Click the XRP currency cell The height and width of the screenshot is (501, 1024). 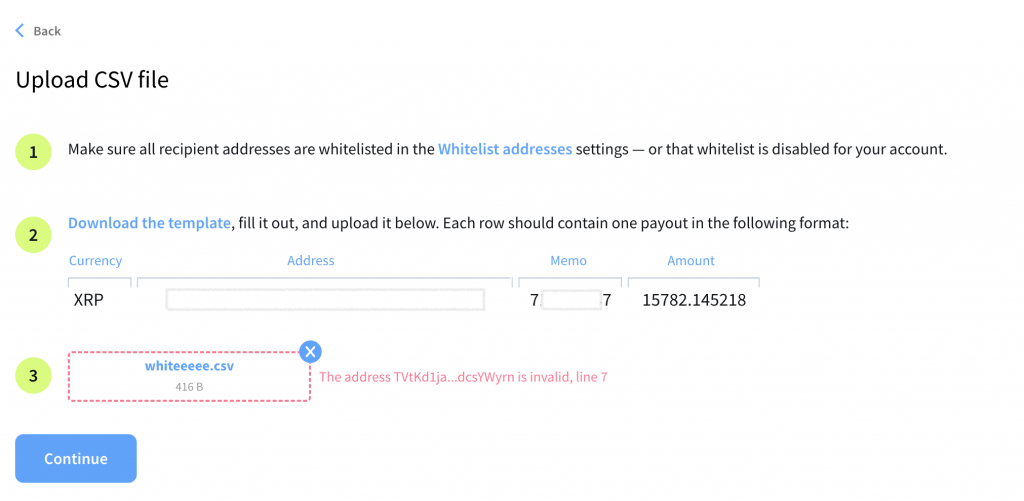[x=89, y=300]
